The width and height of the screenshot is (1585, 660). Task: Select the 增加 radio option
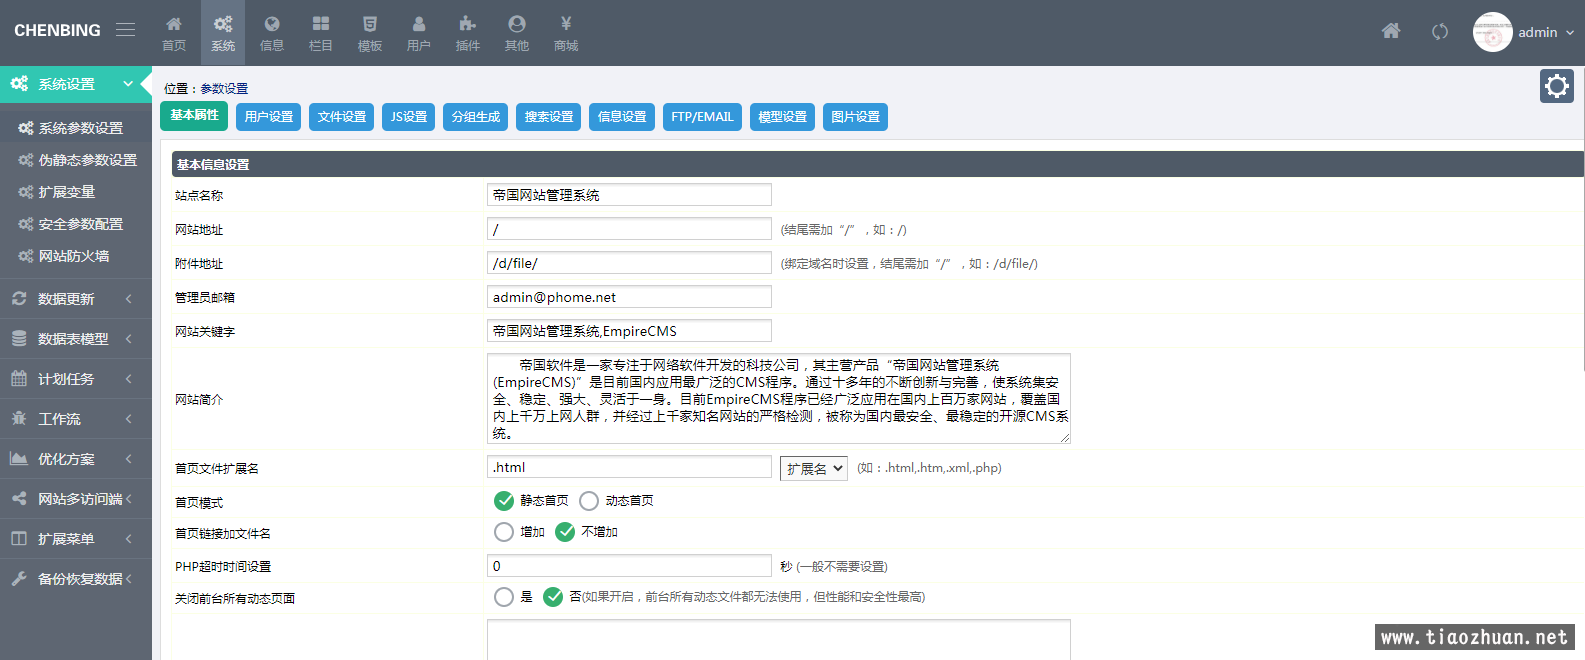(504, 532)
